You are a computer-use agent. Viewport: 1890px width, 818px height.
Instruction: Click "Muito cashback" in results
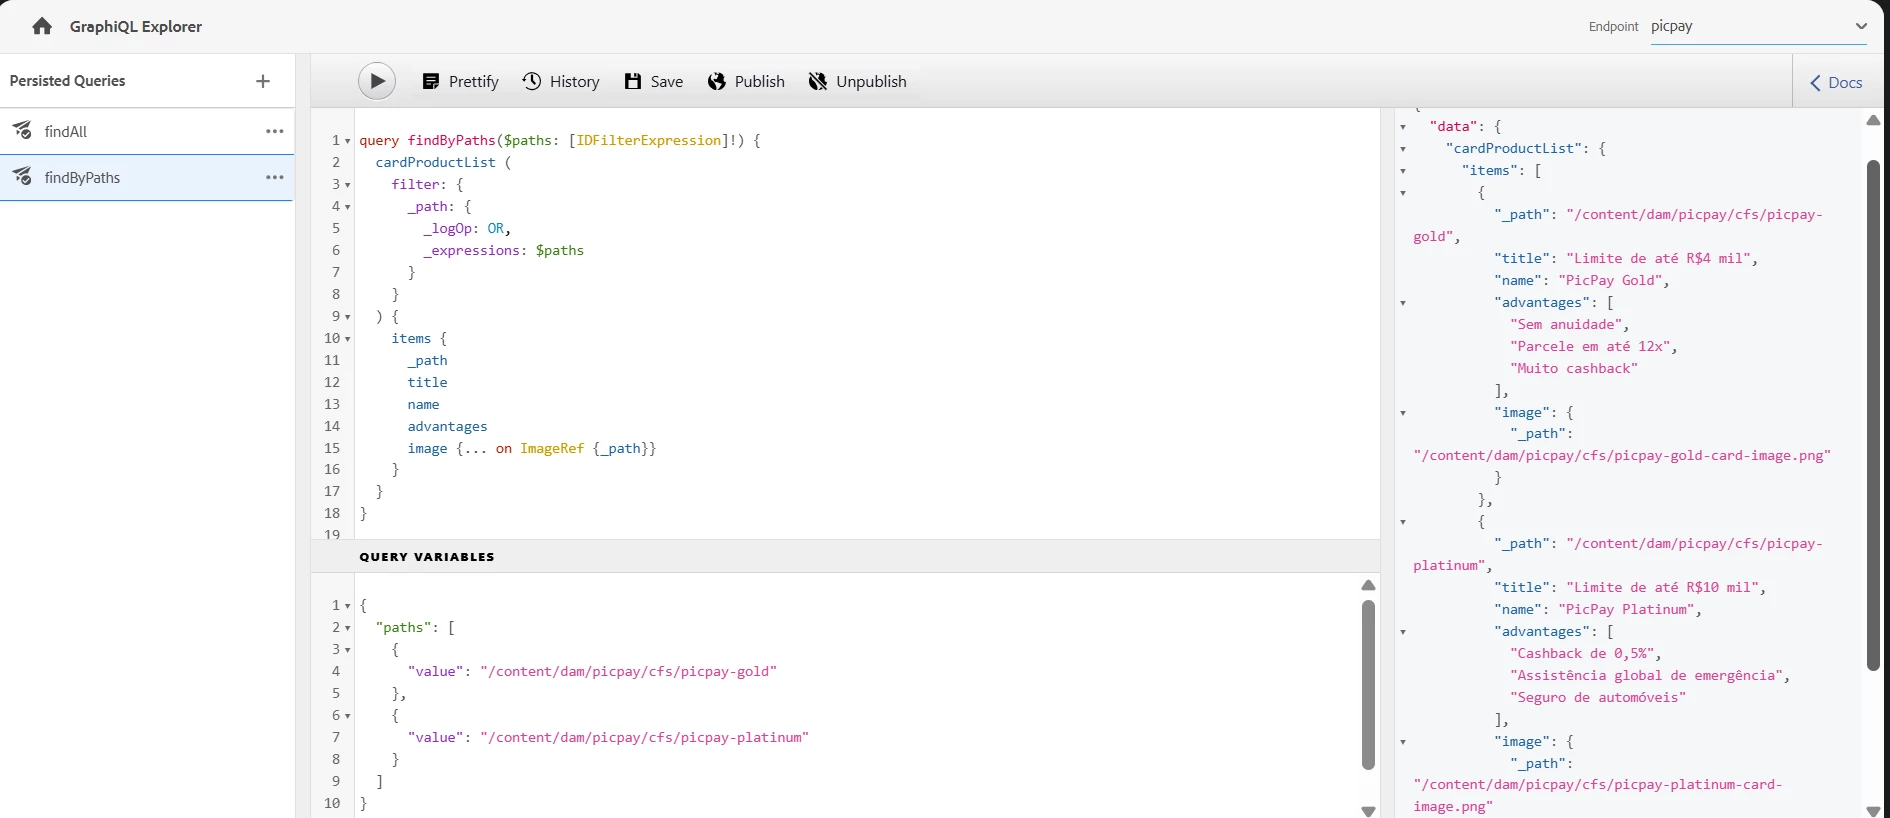click(1574, 368)
